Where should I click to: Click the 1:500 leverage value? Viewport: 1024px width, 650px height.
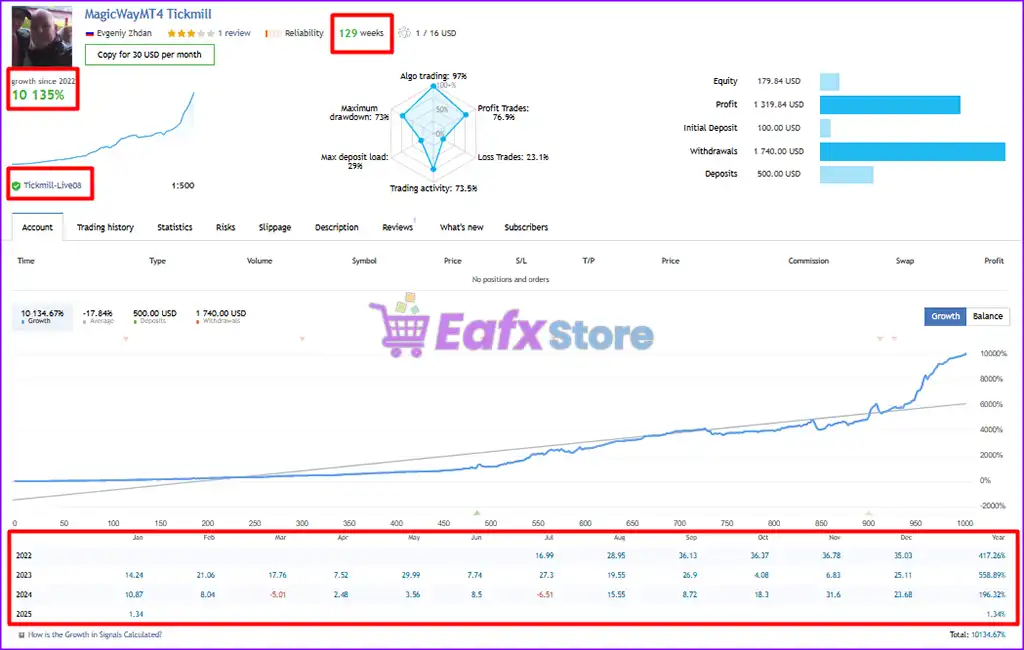(183, 186)
